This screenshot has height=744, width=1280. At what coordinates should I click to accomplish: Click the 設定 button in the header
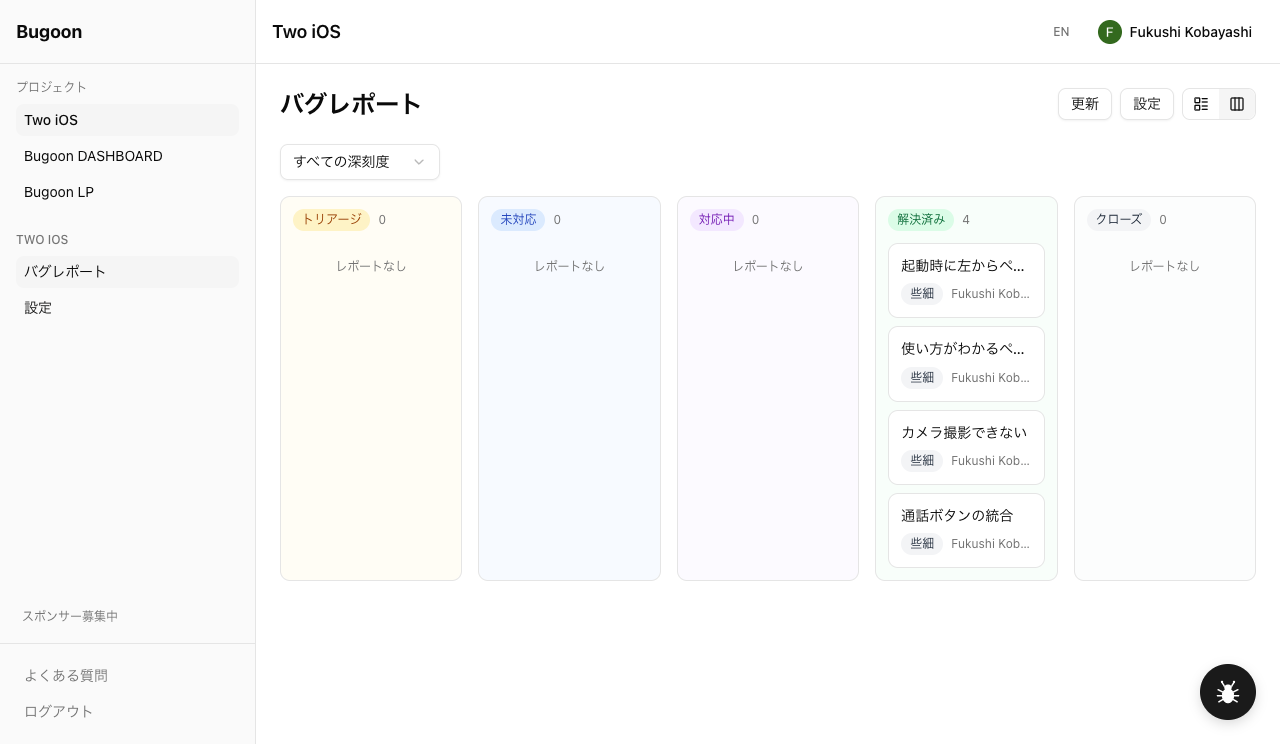[1147, 104]
